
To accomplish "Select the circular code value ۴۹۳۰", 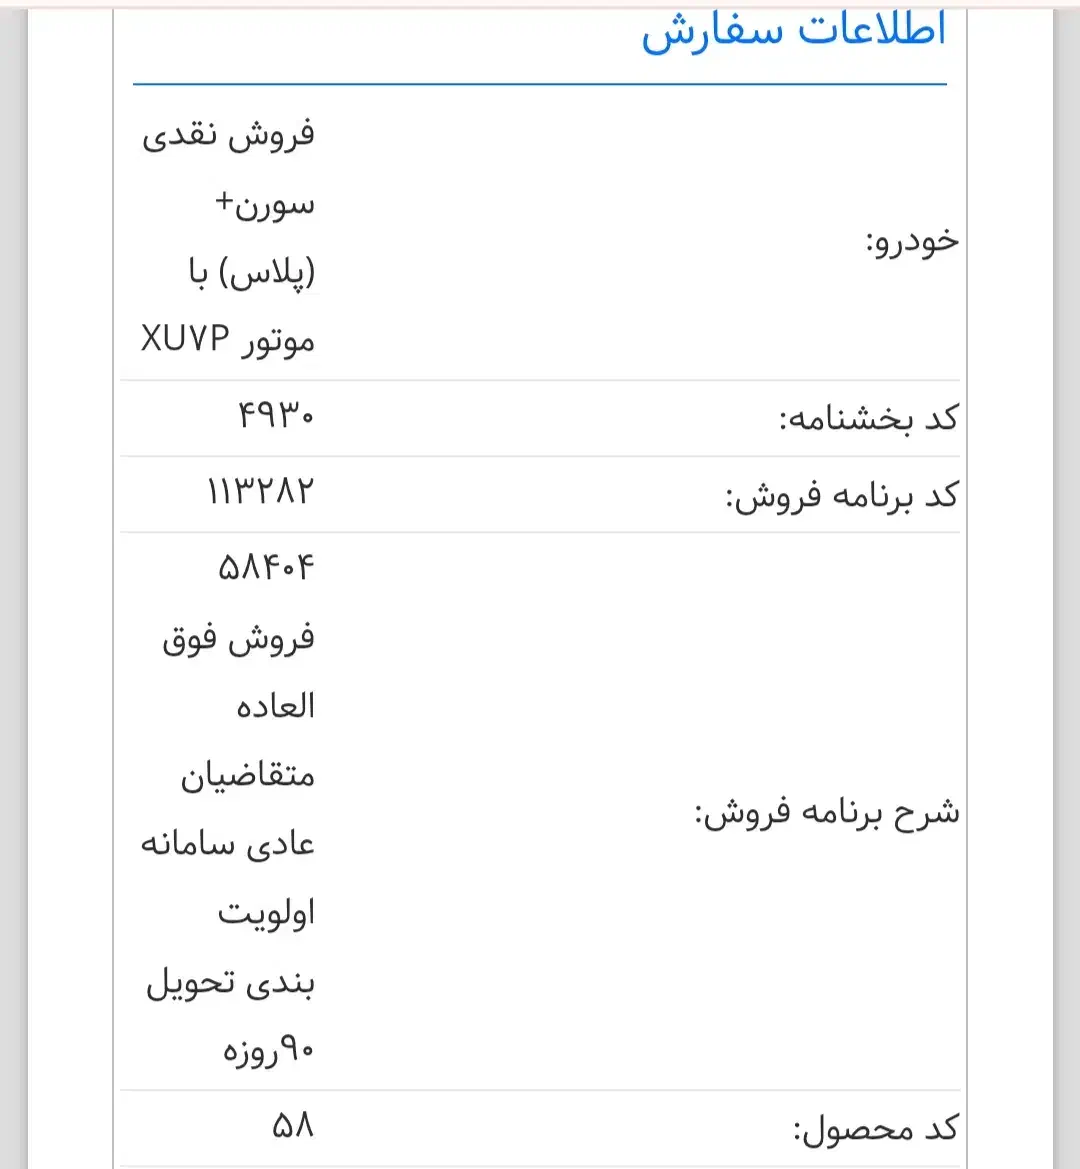I will (275, 415).
